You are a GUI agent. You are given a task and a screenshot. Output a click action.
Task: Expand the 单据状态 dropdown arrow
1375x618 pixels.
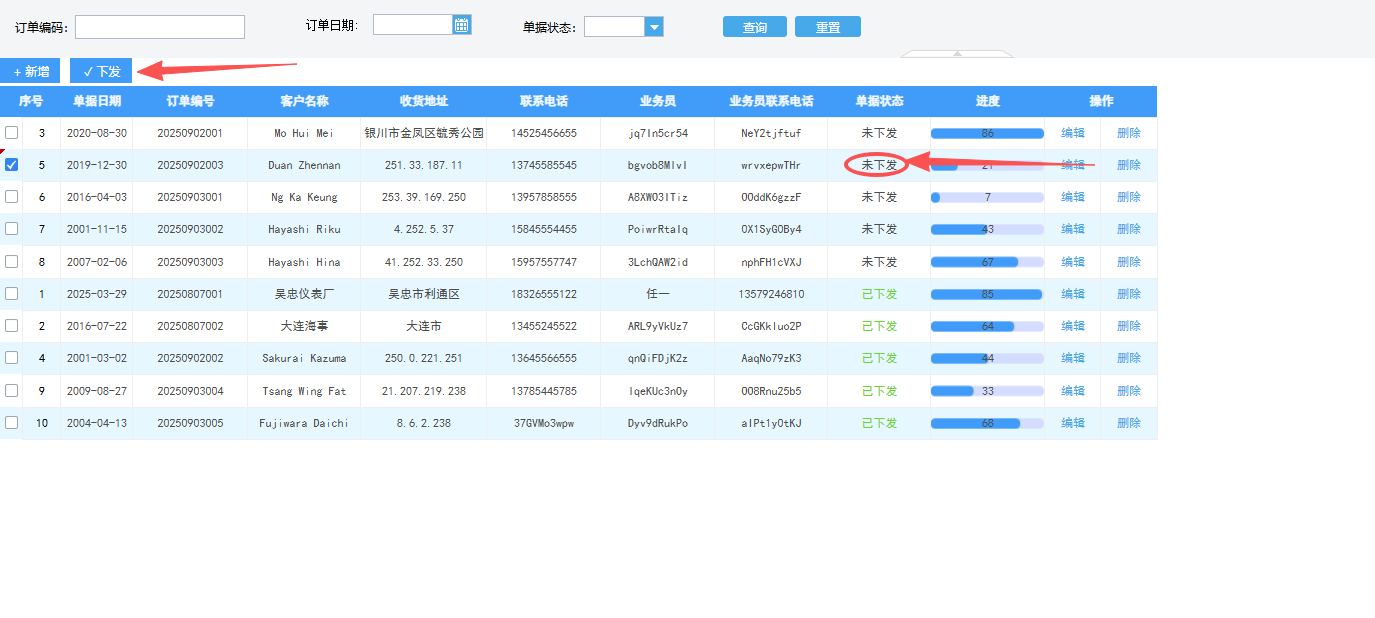654,27
